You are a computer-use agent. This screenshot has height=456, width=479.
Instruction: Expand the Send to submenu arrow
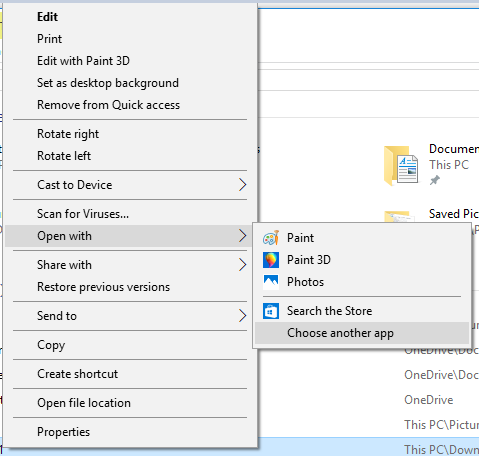coord(243,316)
